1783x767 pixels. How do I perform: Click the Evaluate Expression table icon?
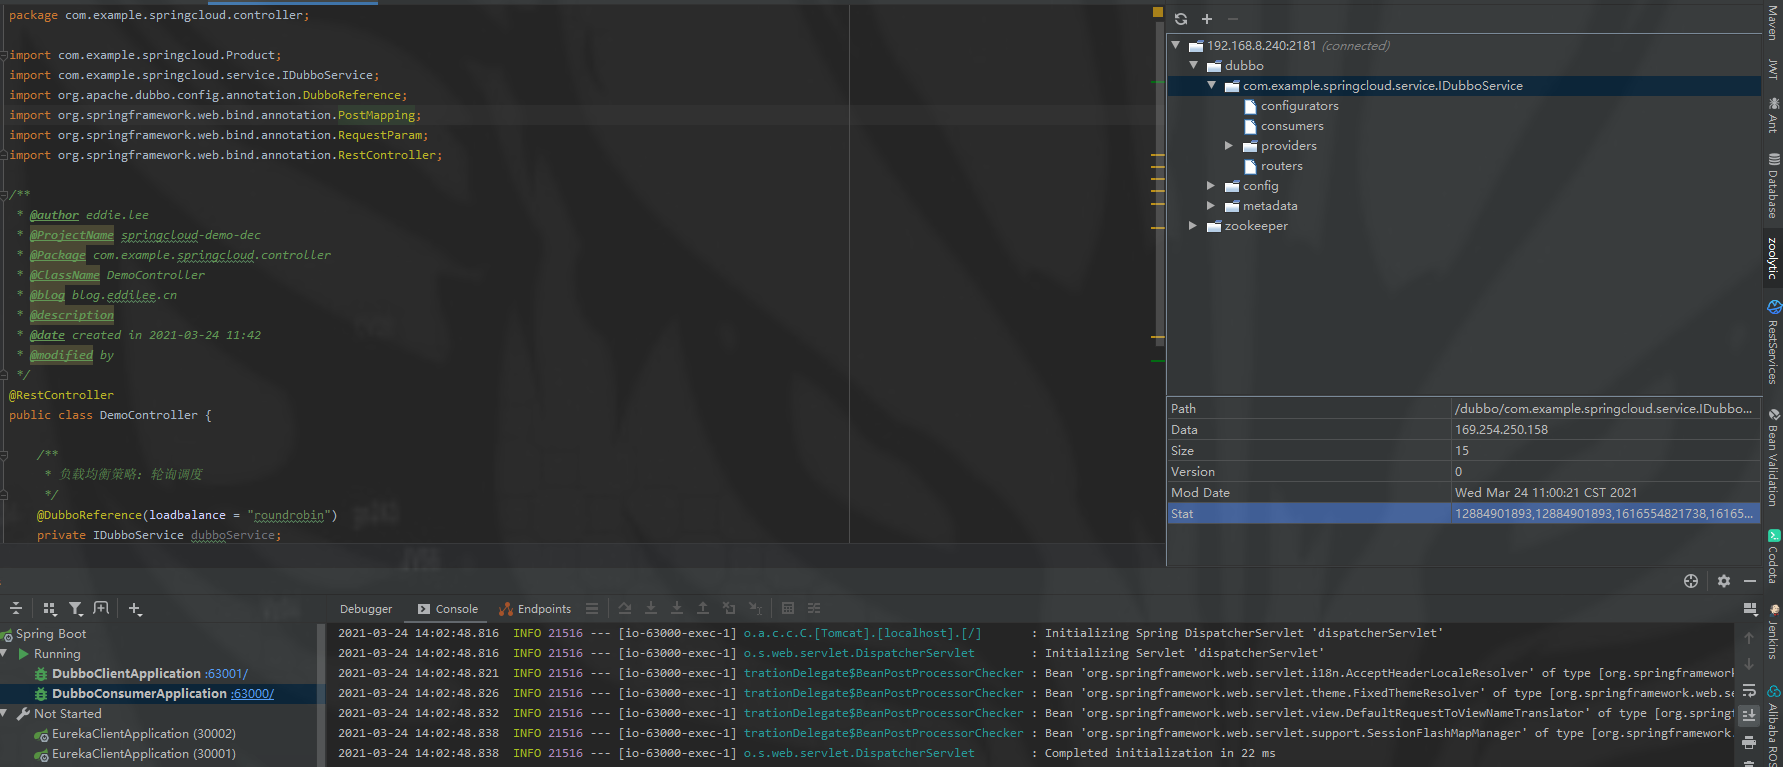coord(788,608)
